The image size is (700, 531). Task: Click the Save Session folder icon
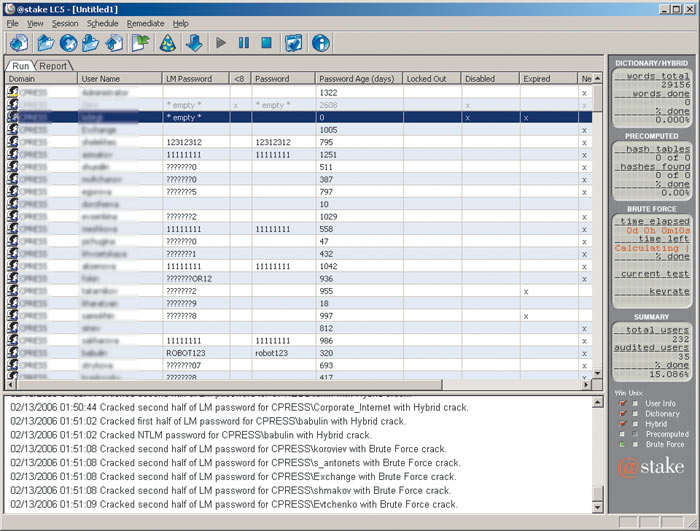point(91,43)
